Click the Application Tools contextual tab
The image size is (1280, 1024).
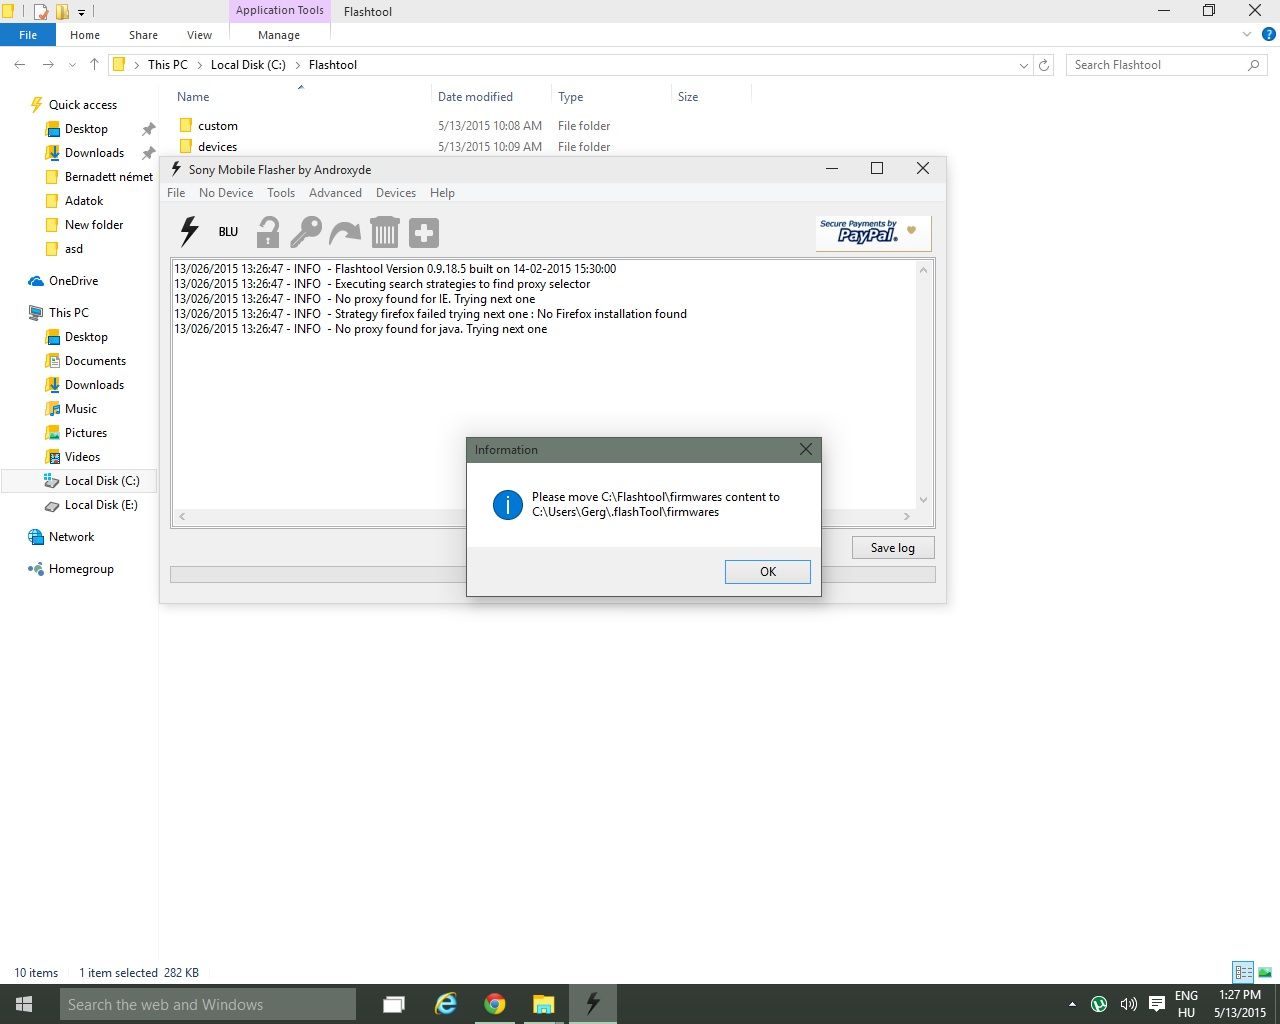280,11
